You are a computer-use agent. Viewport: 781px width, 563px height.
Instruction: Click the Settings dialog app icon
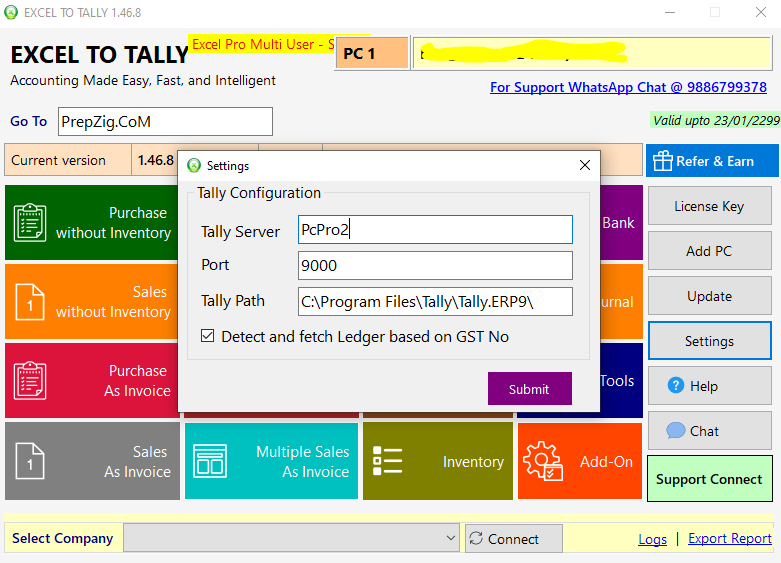coord(194,165)
